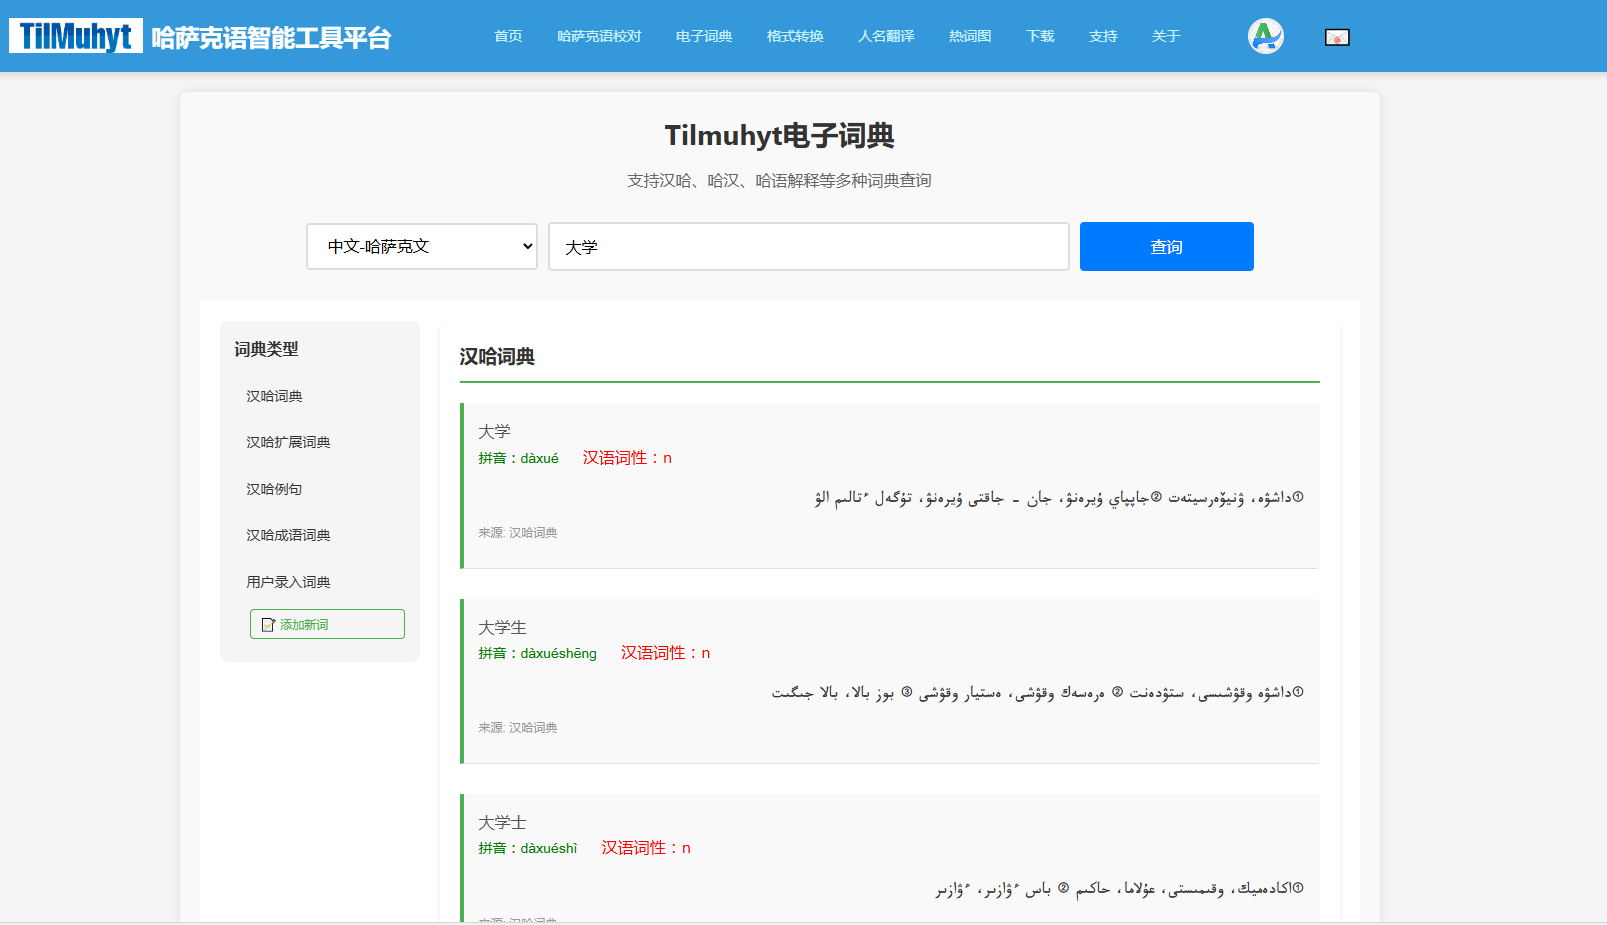Viewport: 1607px width, 925px height.
Task: Select 汉哈扩展词典 dictionary type
Action: click(x=289, y=441)
